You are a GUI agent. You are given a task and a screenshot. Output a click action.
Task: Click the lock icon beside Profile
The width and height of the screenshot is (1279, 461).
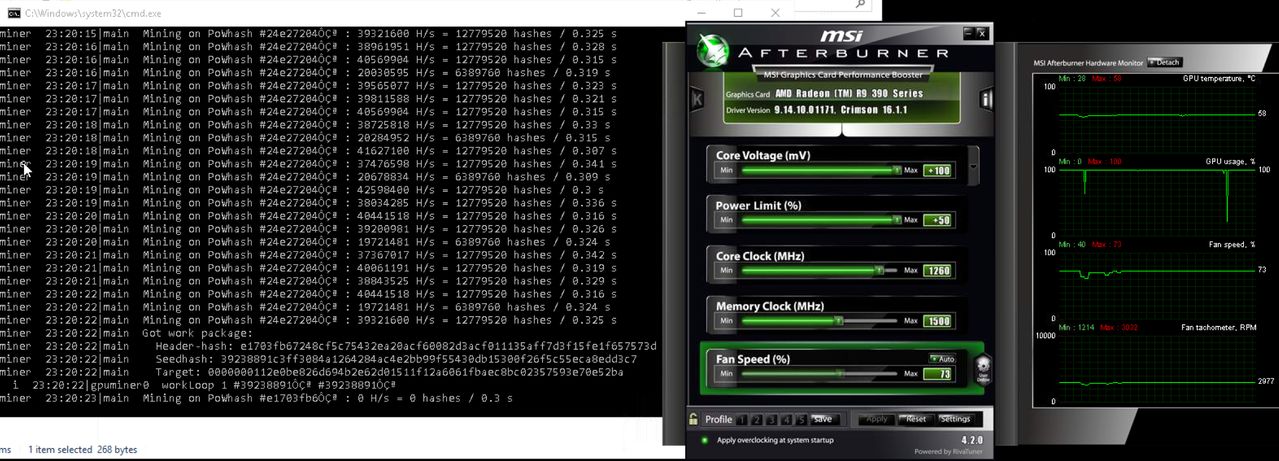tap(694, 419)
